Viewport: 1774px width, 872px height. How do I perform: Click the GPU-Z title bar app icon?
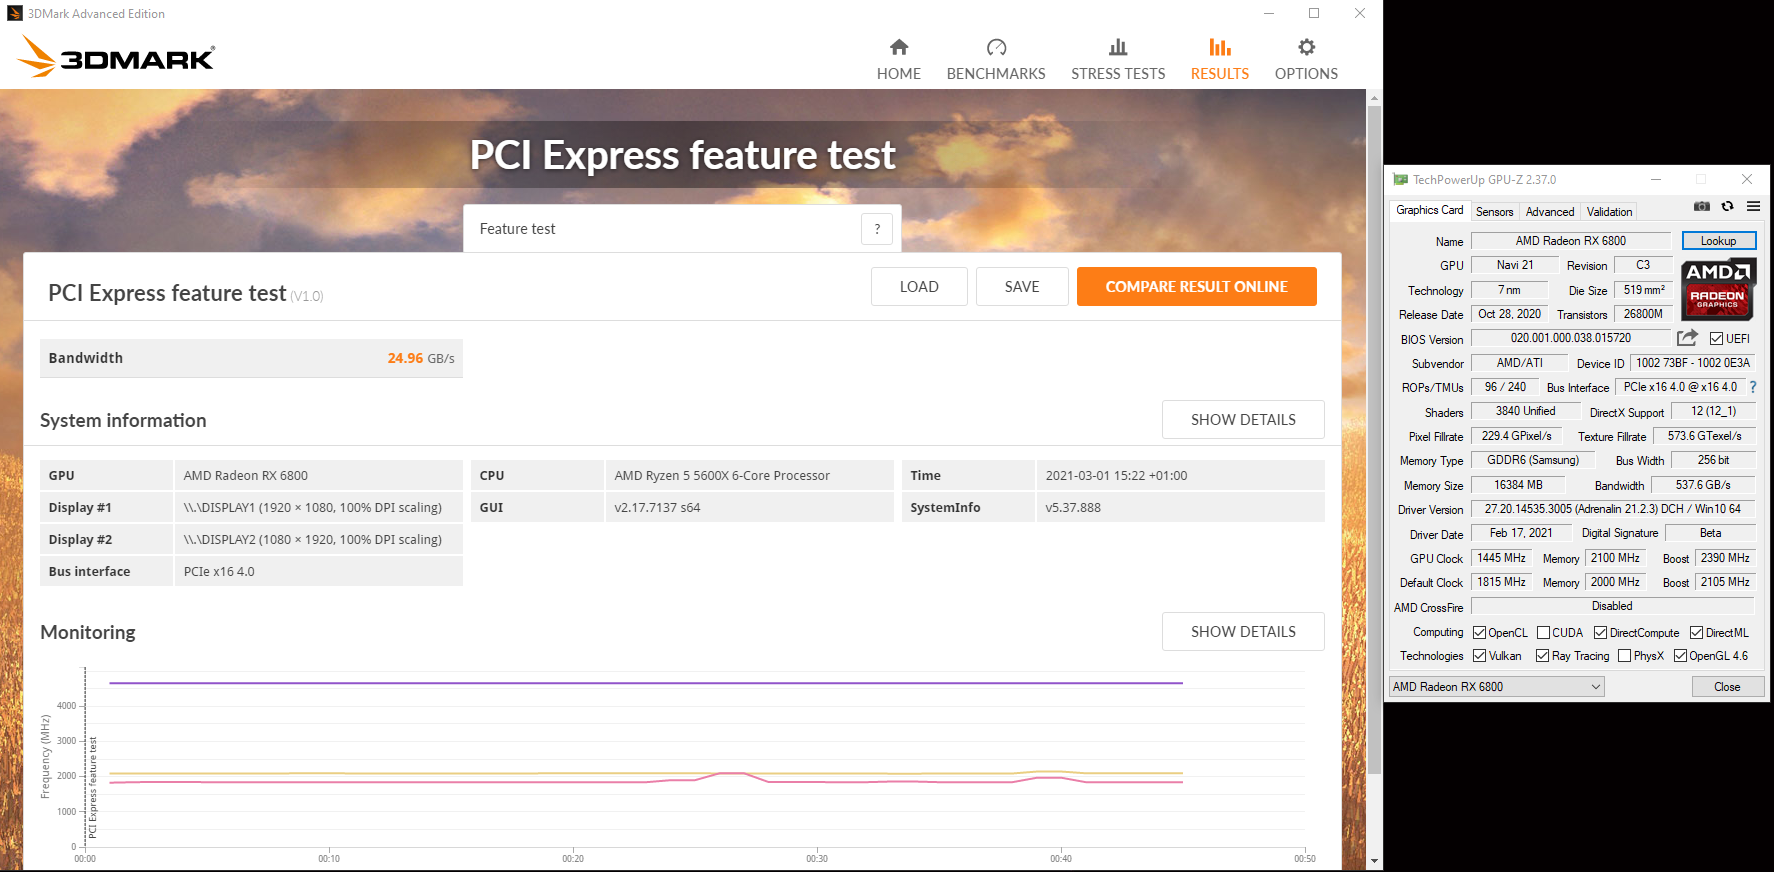tap(1400, 180)
